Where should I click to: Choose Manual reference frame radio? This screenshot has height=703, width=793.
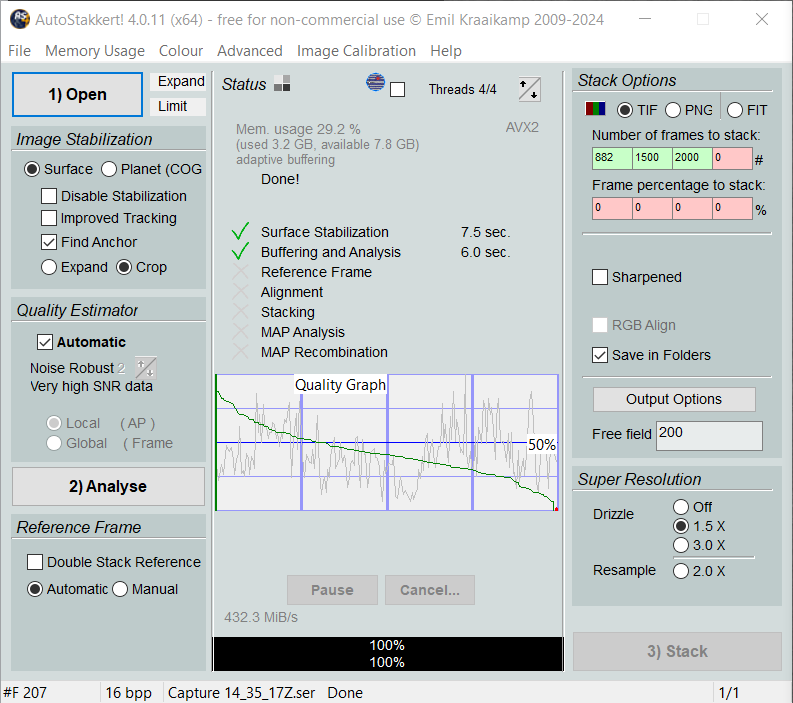point(120,589)
